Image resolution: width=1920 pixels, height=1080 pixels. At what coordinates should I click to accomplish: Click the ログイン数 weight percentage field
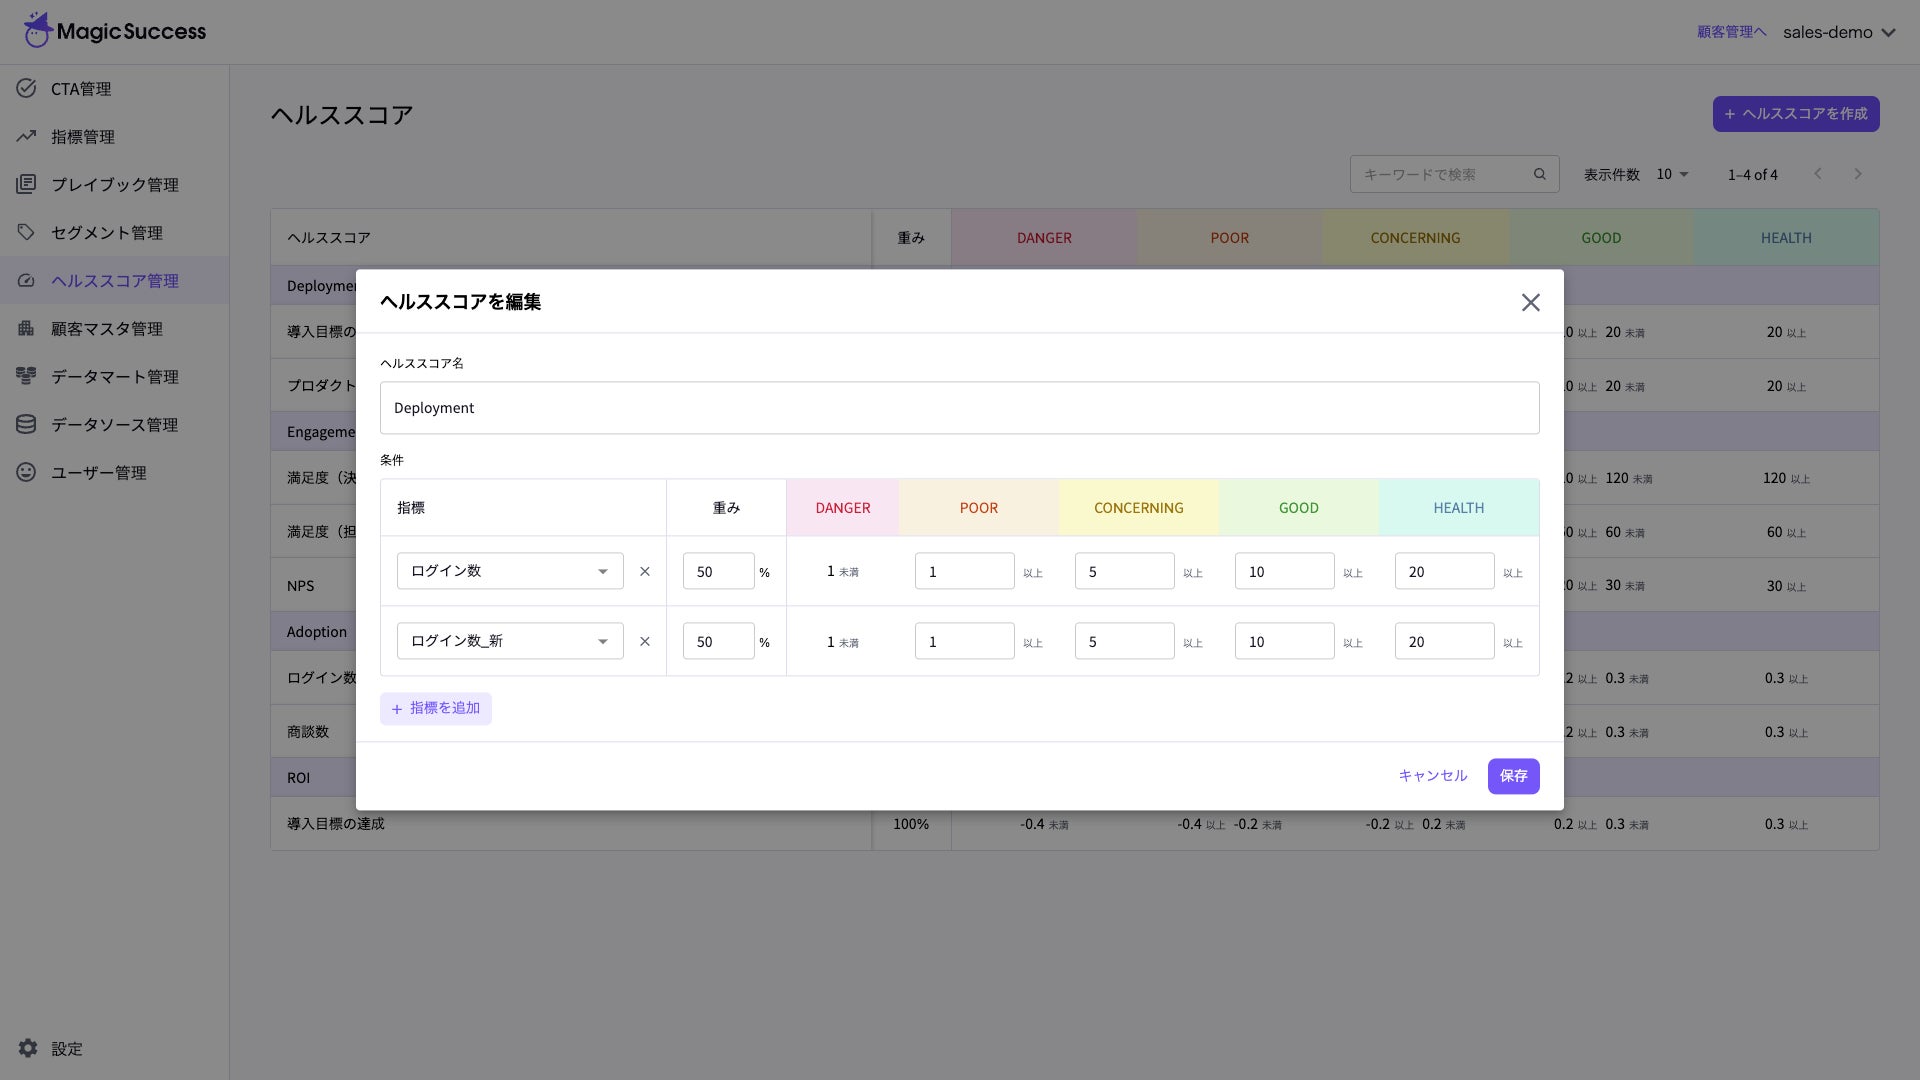click(718, 572)
